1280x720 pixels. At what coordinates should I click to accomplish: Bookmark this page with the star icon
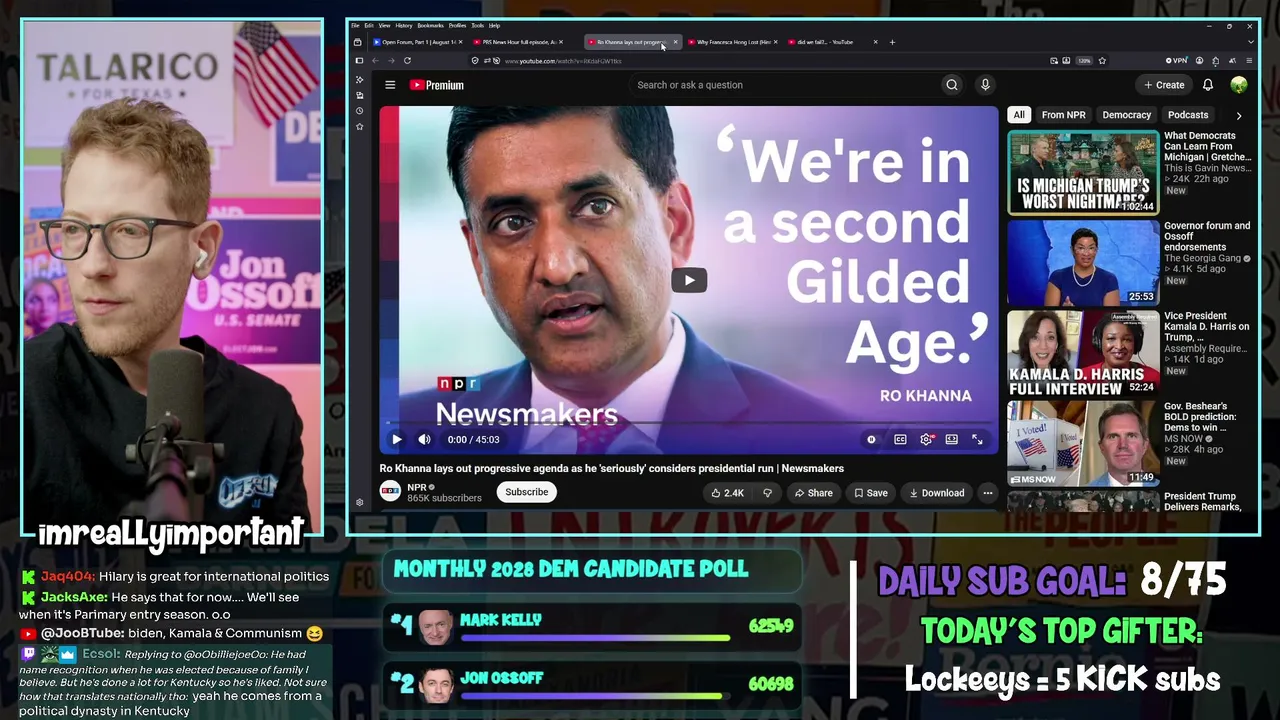(x=1102, y=61)
